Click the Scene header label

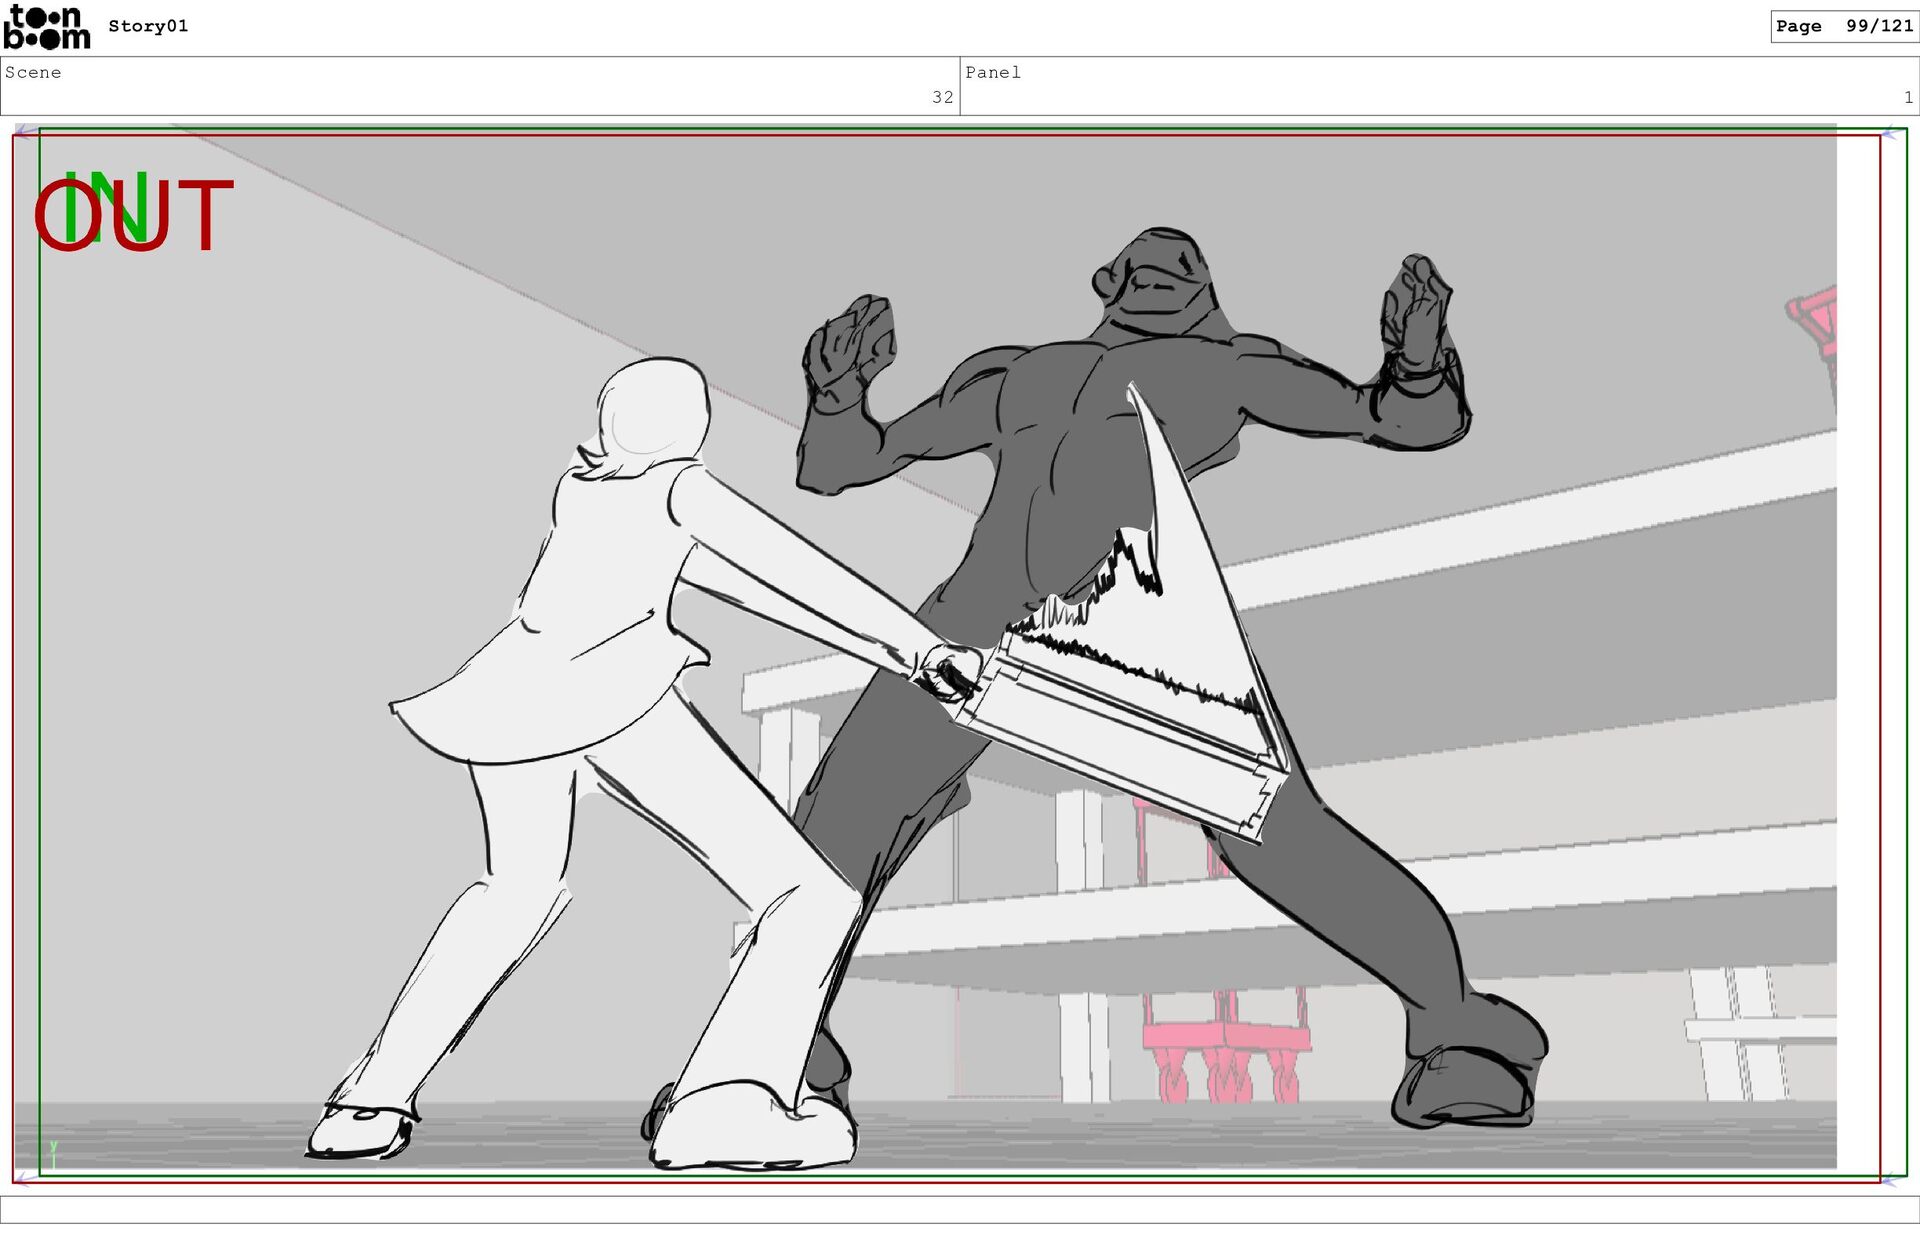coord(33,73)
